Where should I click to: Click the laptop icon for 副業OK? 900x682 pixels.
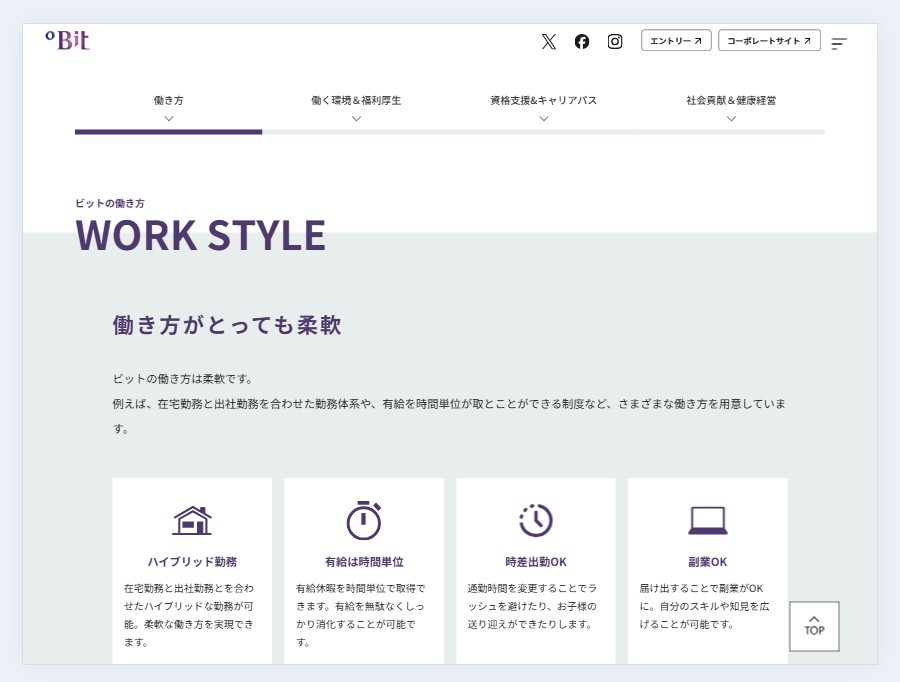707,520
